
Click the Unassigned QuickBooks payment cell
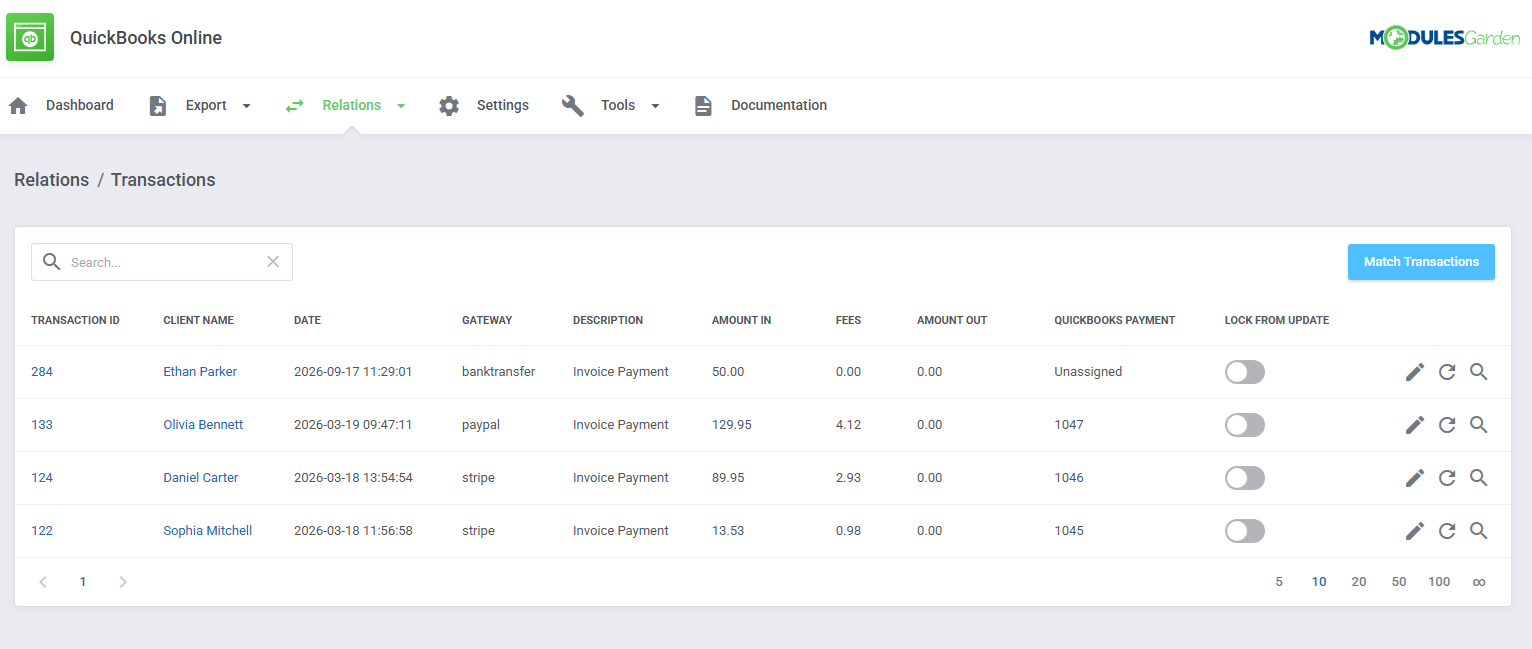click(x=1088, y=372)
